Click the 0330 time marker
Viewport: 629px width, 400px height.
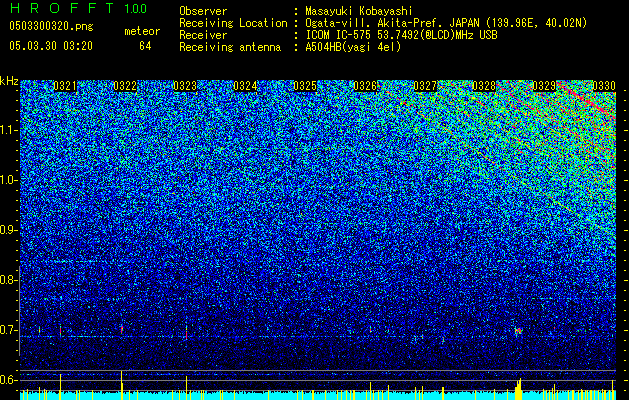pyautogui.click(x=604, y=86)
